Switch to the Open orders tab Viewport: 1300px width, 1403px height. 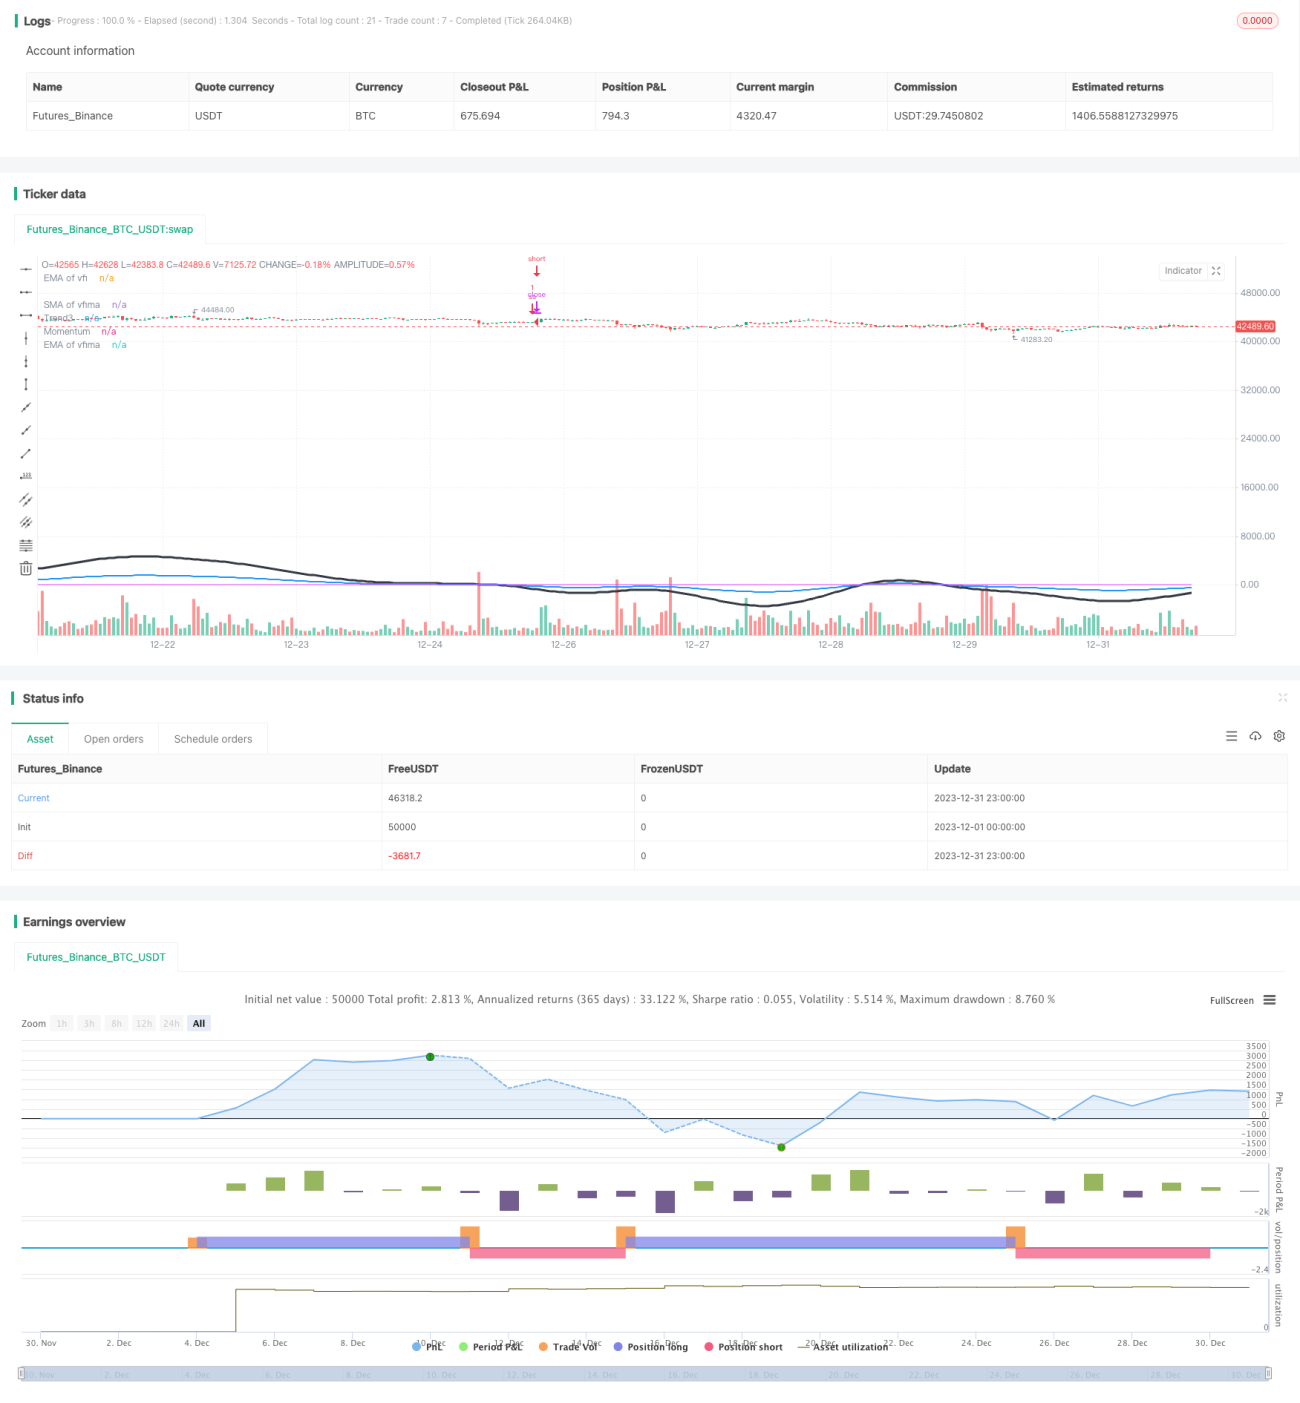[114, 739]
